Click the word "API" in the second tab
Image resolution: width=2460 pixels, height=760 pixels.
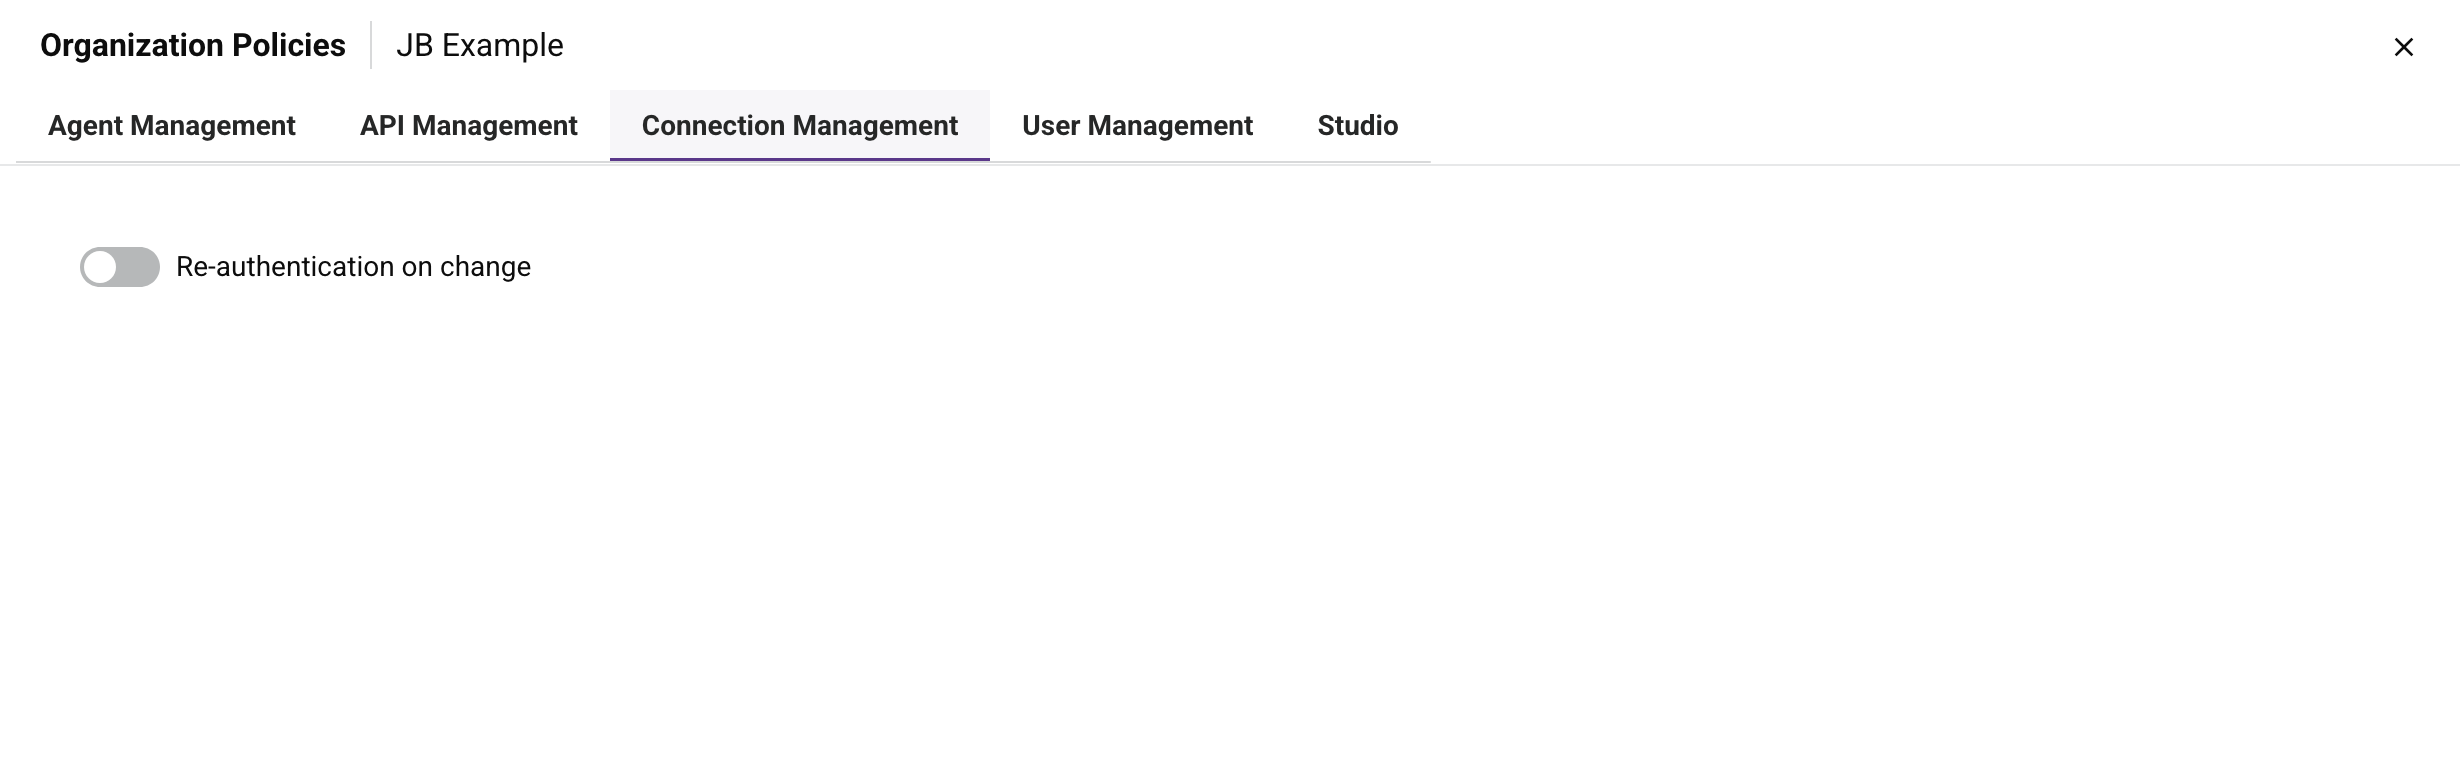(x=382, y=126)
